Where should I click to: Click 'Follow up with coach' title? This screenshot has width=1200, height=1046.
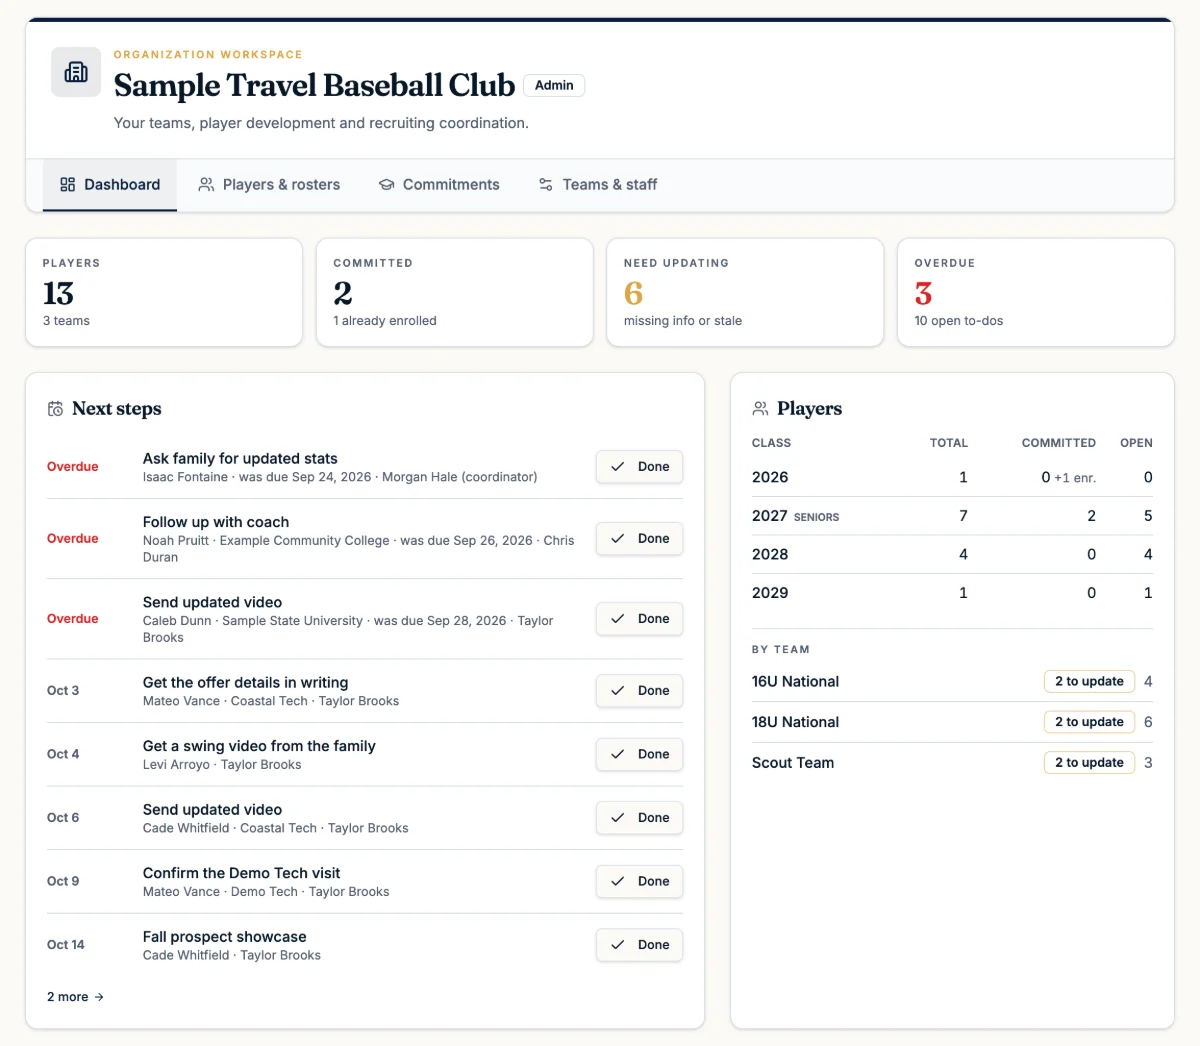coord(216,522)
